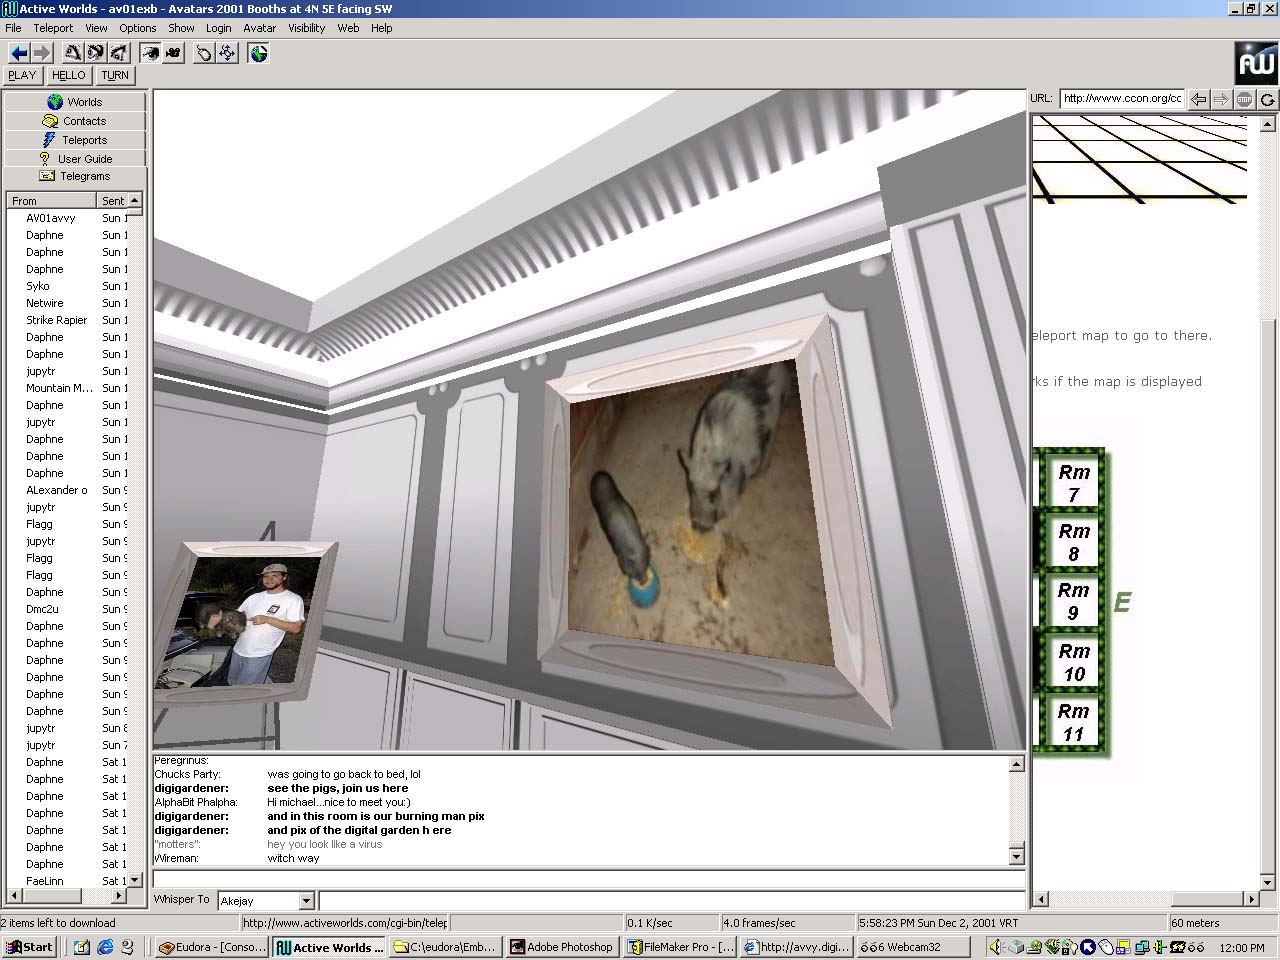The height and width of the screenshot is (960, 1280).
Task: Switch to Adobe Photoshop in taskbar
Action: click(x=561, y=947)
